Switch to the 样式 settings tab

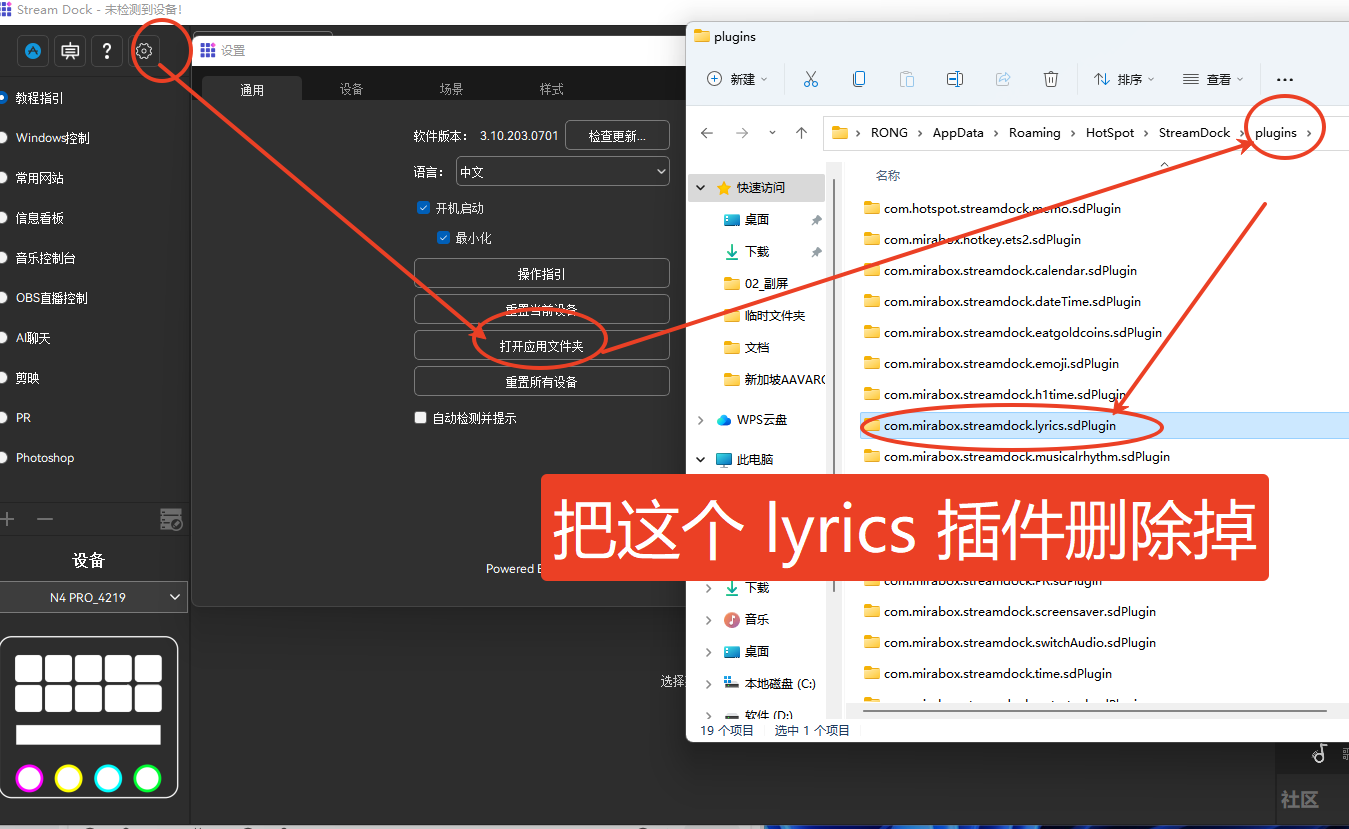click(x=551, y=89)
